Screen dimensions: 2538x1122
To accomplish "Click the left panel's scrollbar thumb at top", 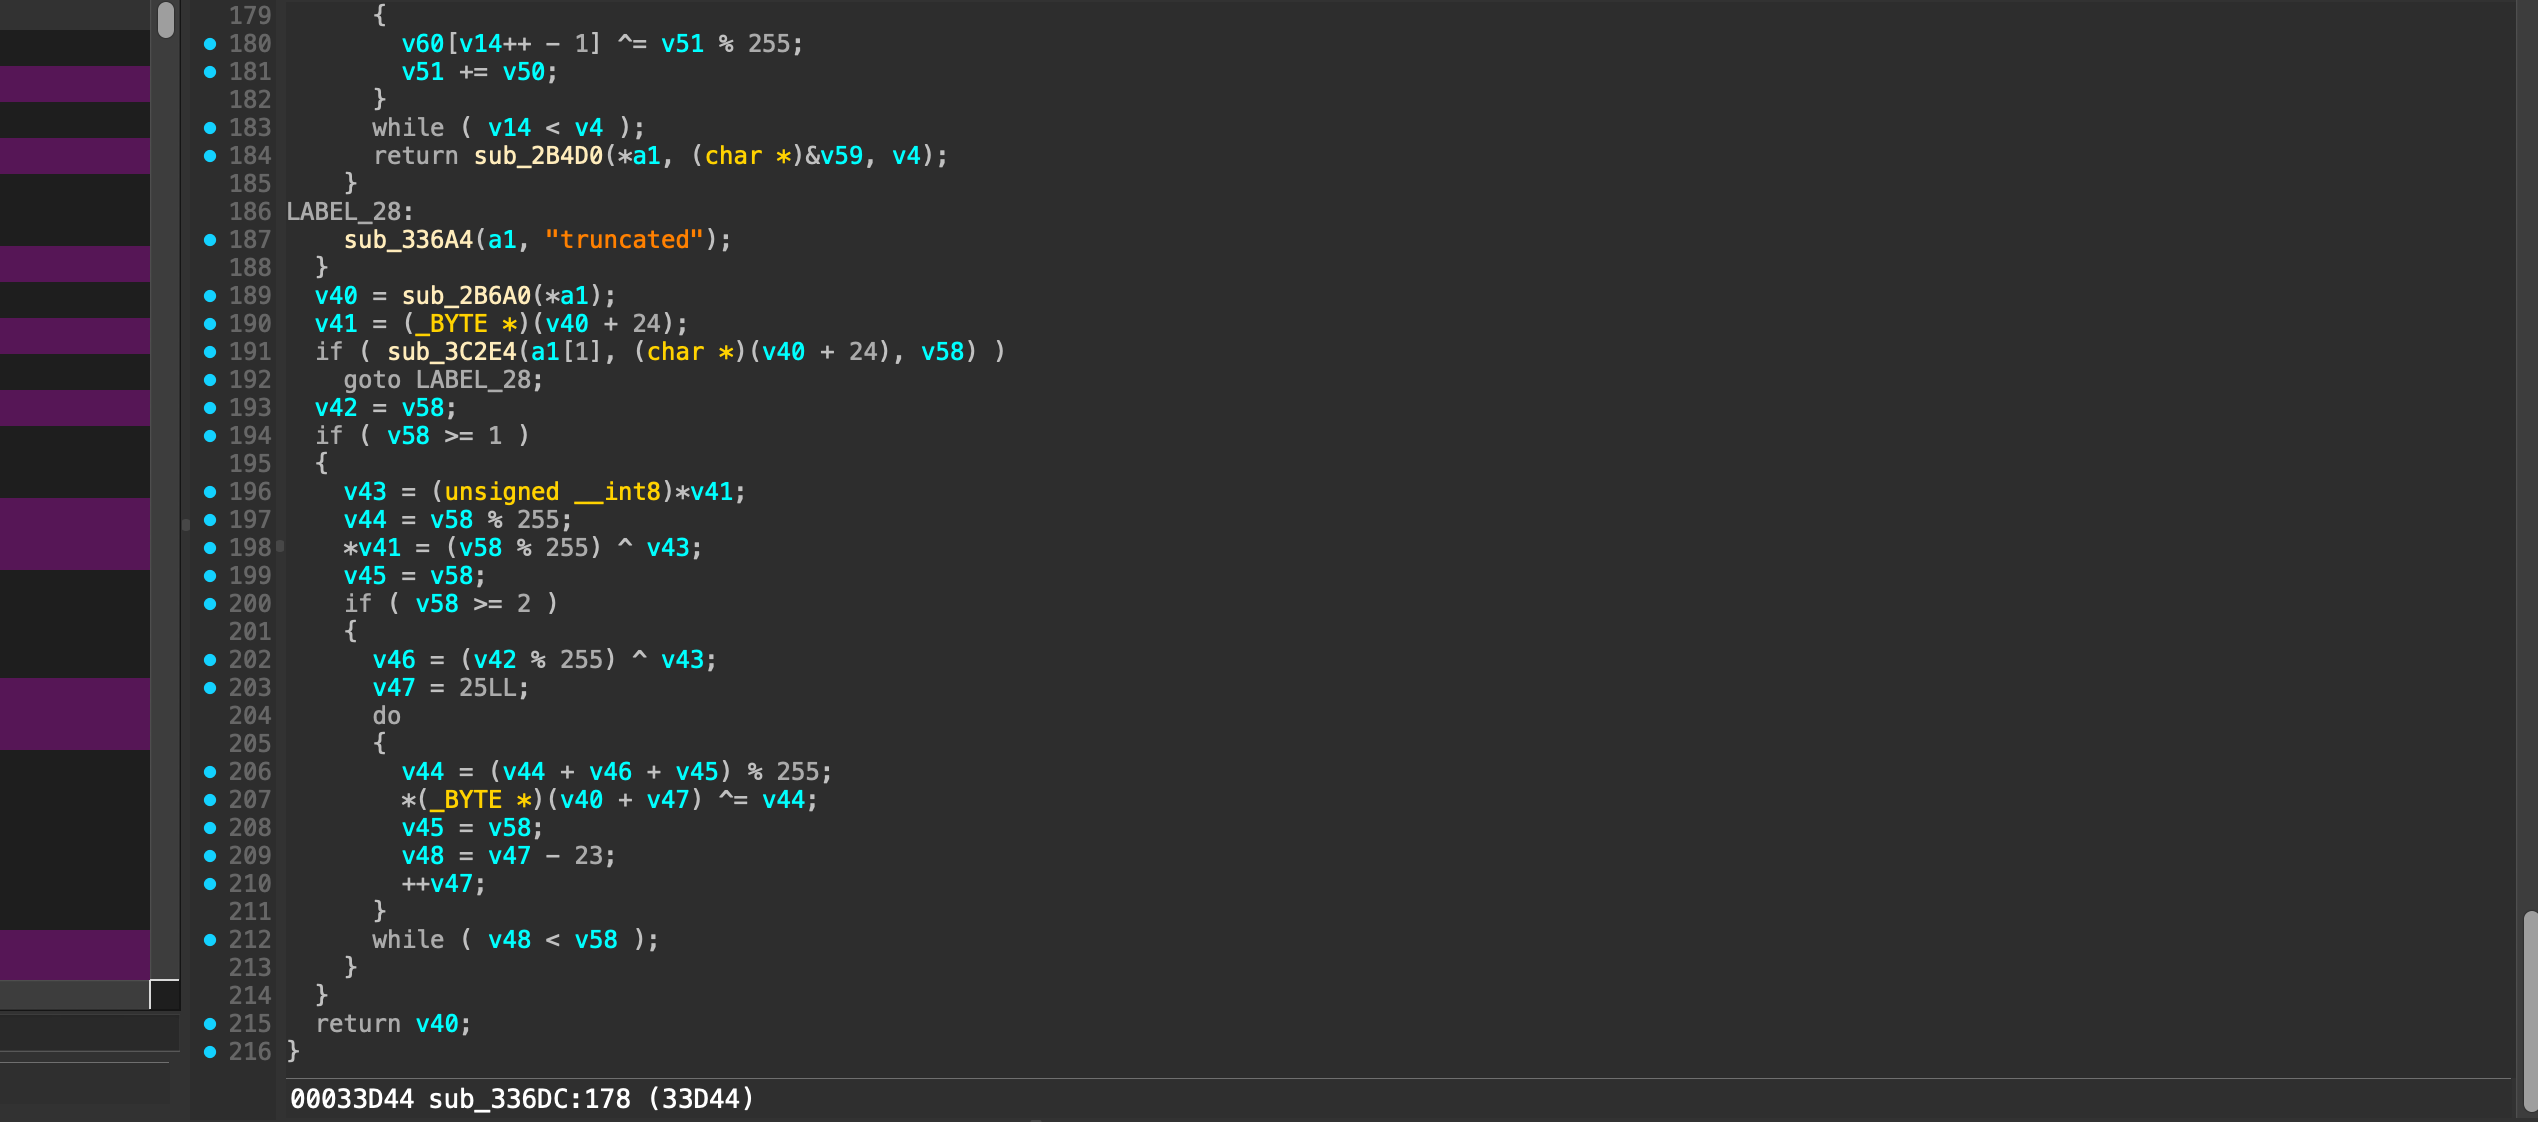I will pos(166,20).
